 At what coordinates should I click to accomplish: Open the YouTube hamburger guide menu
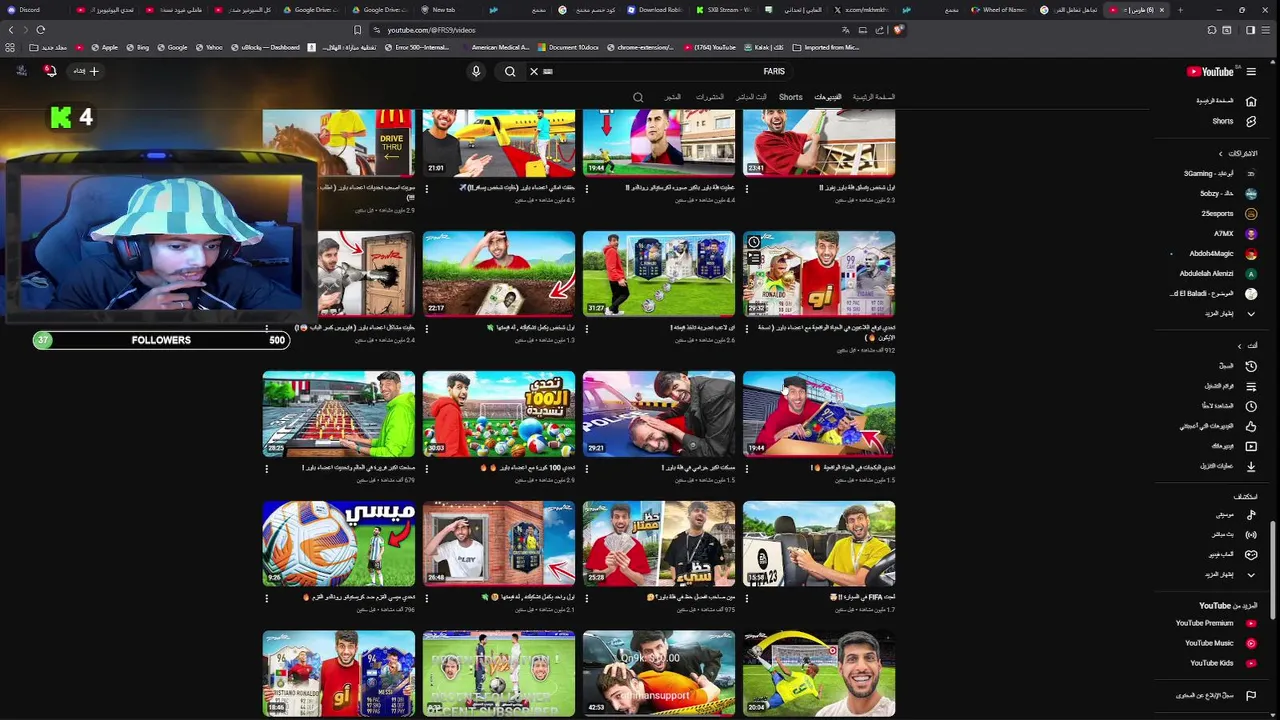pos(1251,71)
